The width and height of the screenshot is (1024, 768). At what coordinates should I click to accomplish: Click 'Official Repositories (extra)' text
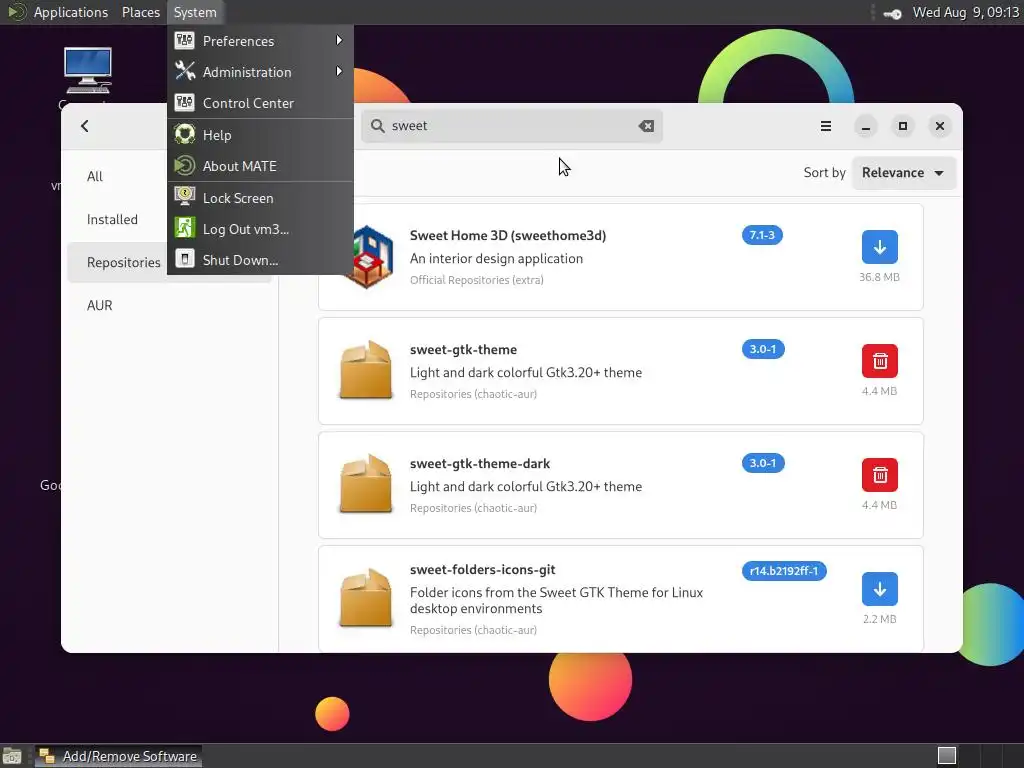click(477, 280)
